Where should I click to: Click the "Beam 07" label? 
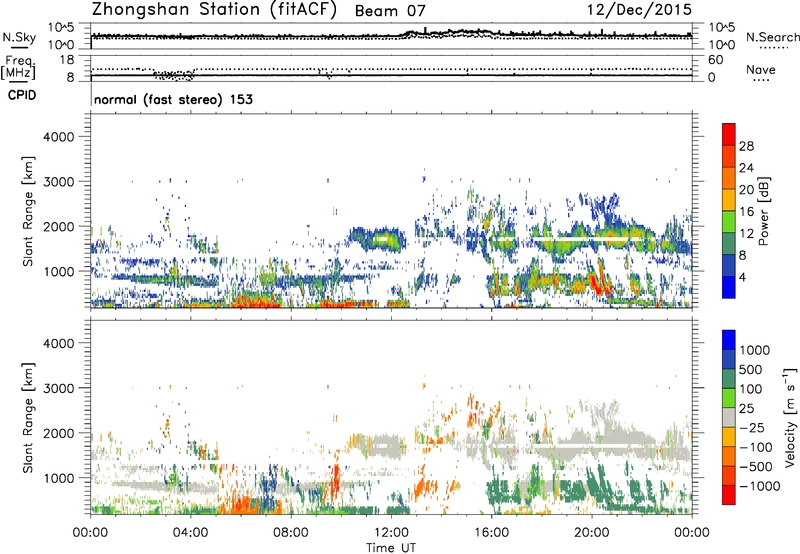[390, 11]
